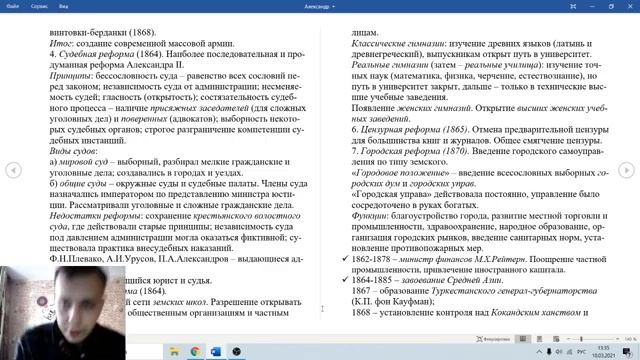The width and height of the screenshot is (640, 360).
Task: Open the volume control tray icon
Action: click(x=559, y=351)
